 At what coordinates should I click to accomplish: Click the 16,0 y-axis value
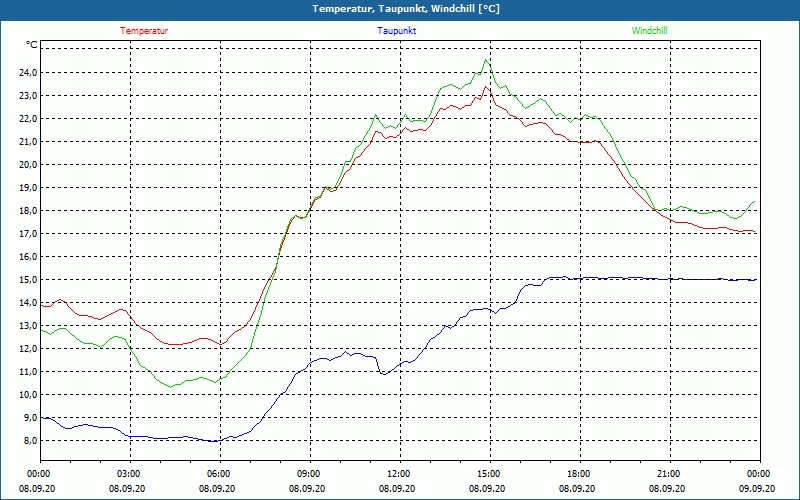point(28,257)
